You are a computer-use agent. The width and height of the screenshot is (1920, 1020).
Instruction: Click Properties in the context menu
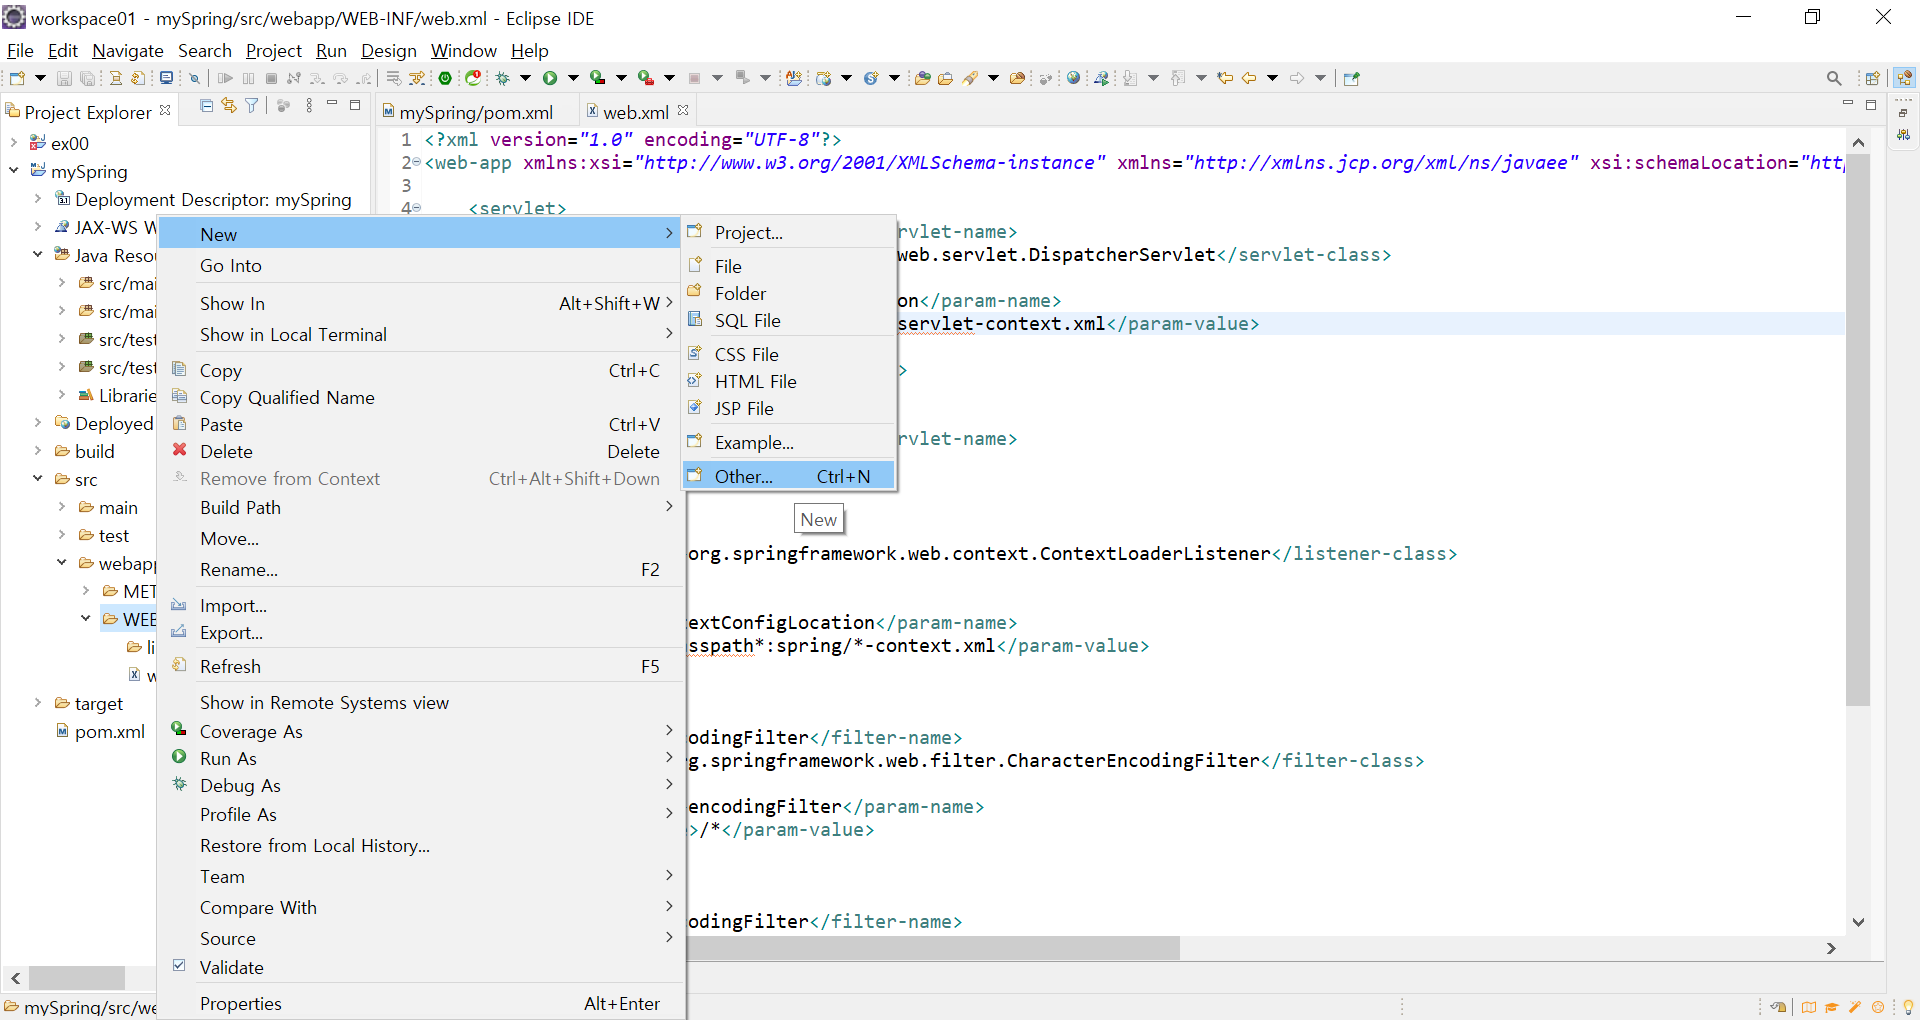[421, 1003]
